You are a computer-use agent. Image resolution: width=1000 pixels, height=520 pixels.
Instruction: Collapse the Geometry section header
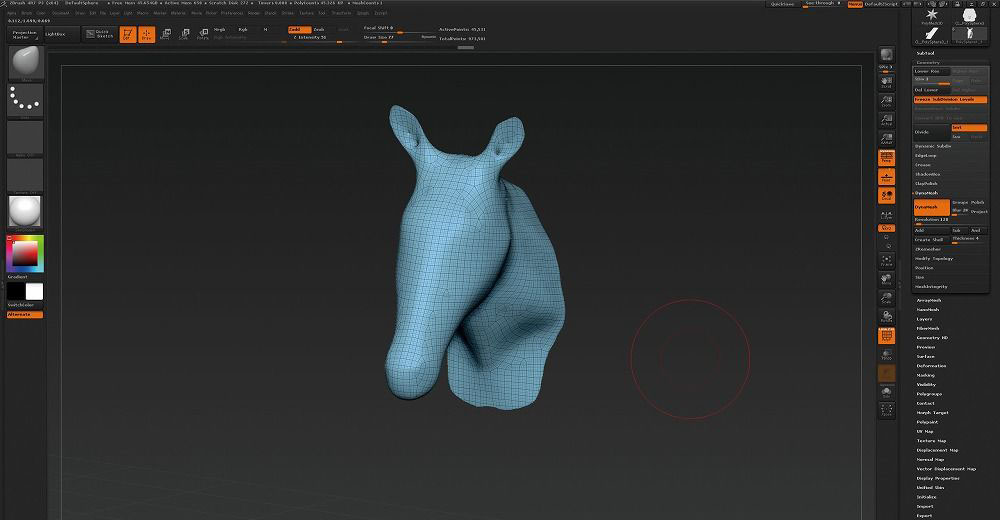click(928, 63)
